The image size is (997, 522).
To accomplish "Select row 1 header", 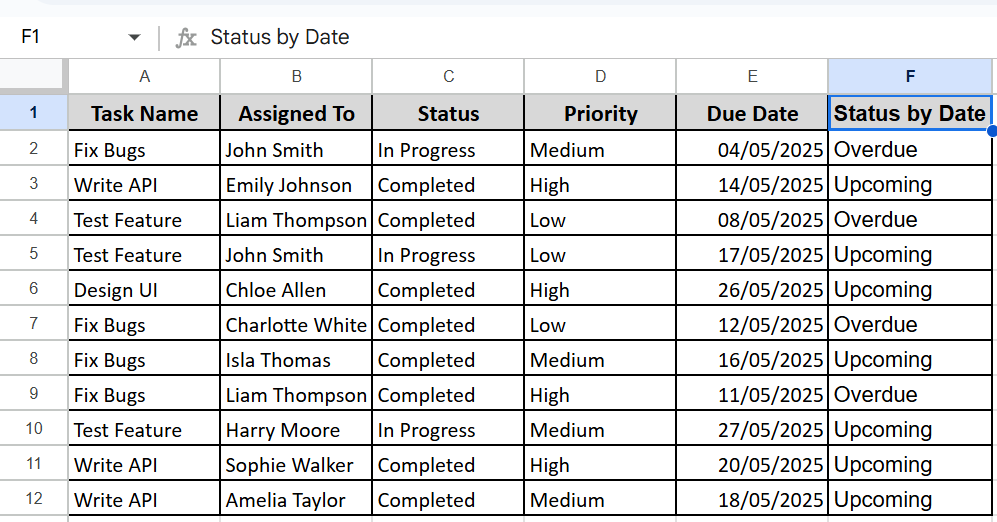I will [x=33, y=113].
